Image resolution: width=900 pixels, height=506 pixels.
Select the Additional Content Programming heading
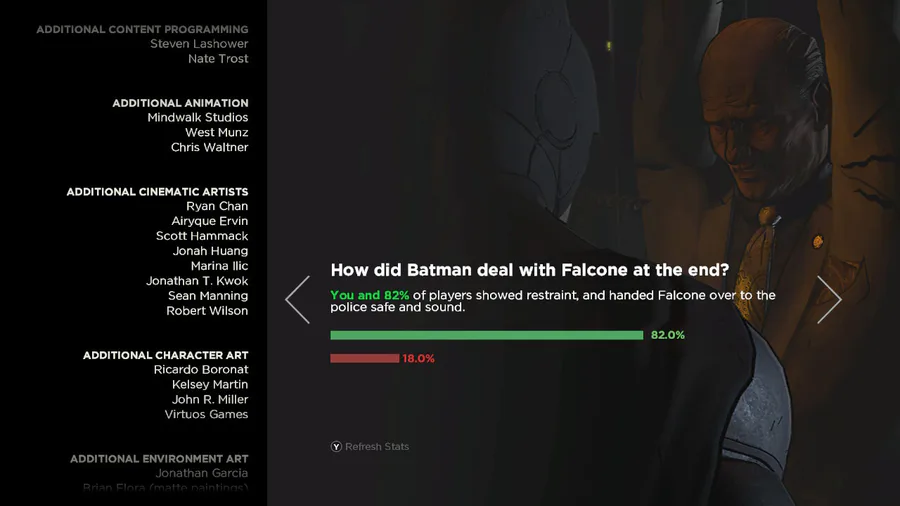[x=142, y=29]
